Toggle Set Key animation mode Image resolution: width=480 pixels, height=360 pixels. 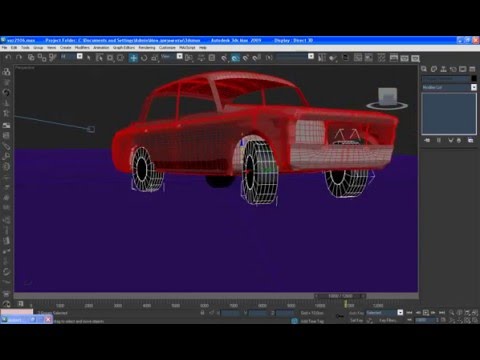tap(356, 320)
